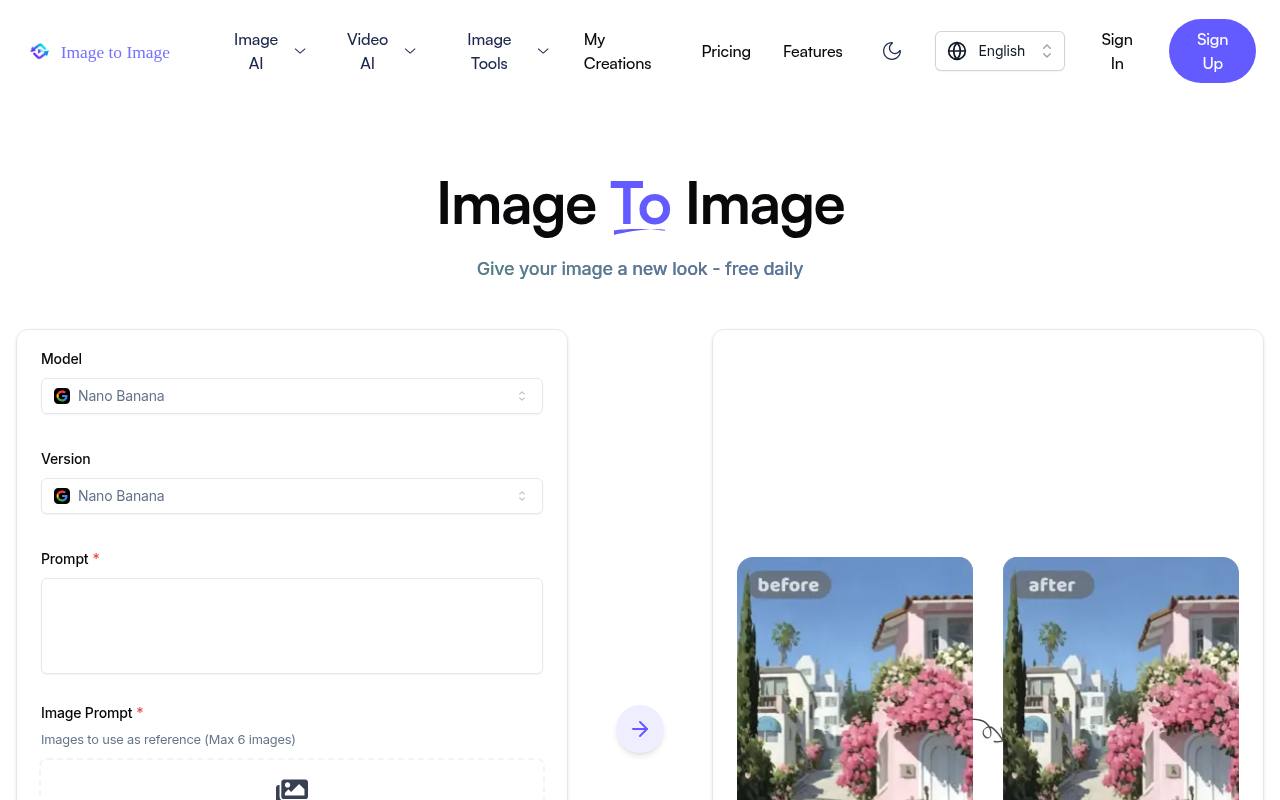1280x800 pixels.
Task: Click 'Images to use as reference' hint text
Action: tap(168, 739)
